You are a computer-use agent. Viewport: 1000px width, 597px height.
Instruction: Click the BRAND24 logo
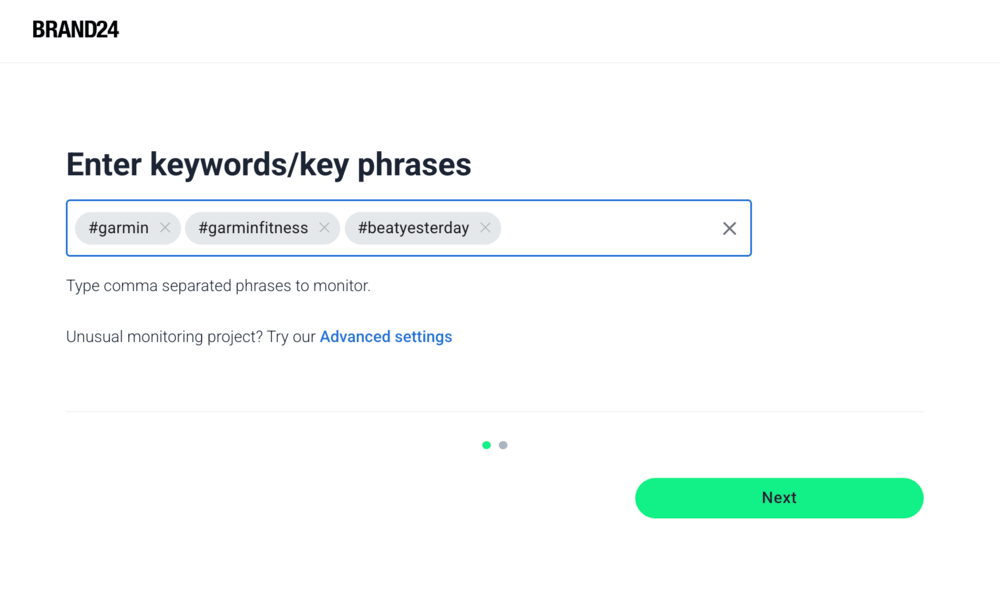coord(76,30)
